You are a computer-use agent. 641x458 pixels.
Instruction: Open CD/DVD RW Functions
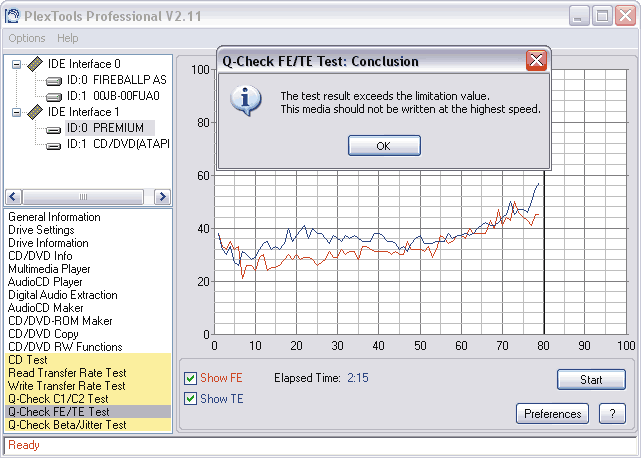click(65, 347)
